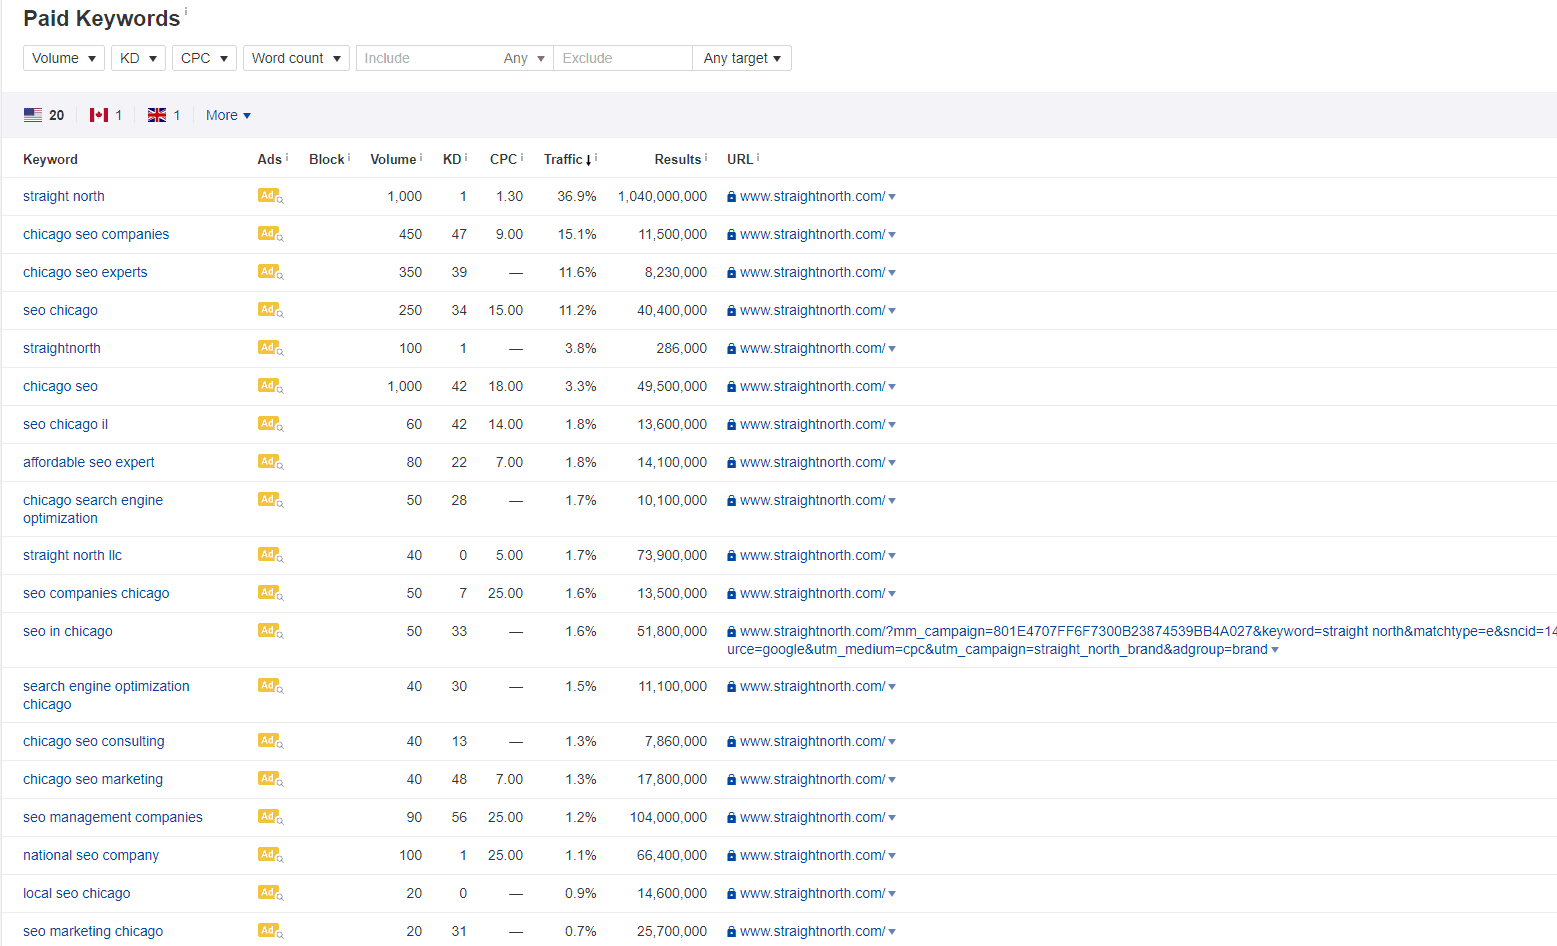Click the lock icon on the "straight north llc" URL
Viewport: 1557px width, 946px height.
[x=731, y=555]
